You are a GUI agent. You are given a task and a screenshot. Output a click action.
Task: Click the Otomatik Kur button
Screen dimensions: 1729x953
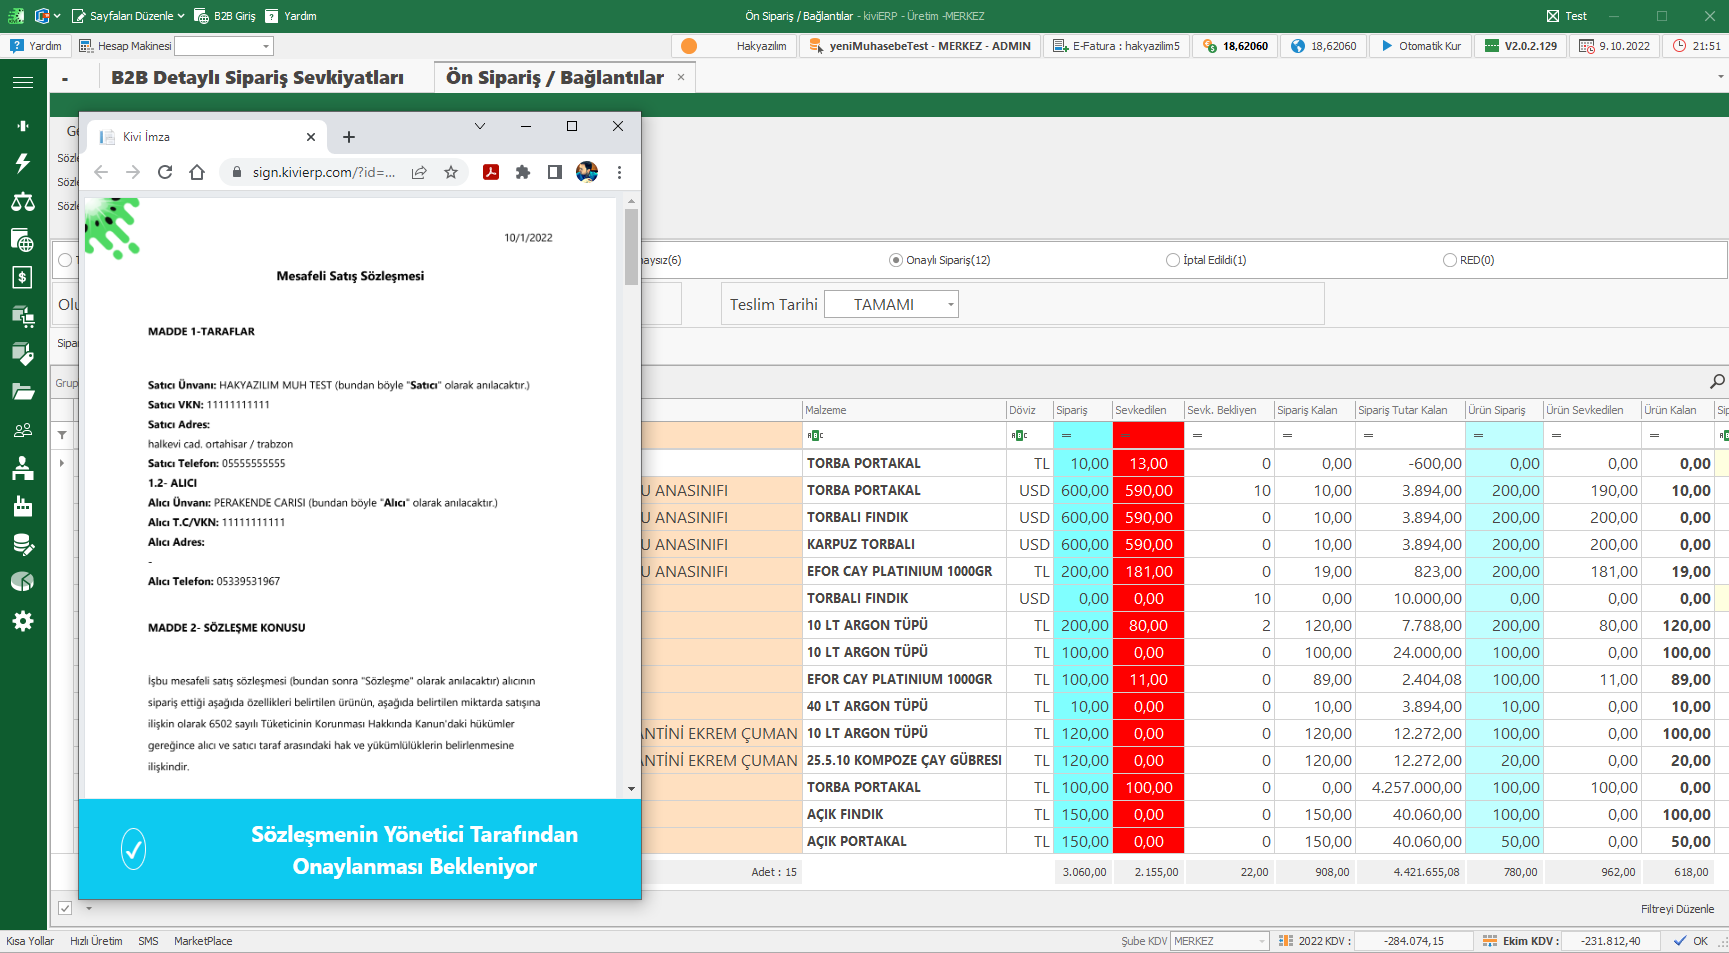coord(1421,46)
